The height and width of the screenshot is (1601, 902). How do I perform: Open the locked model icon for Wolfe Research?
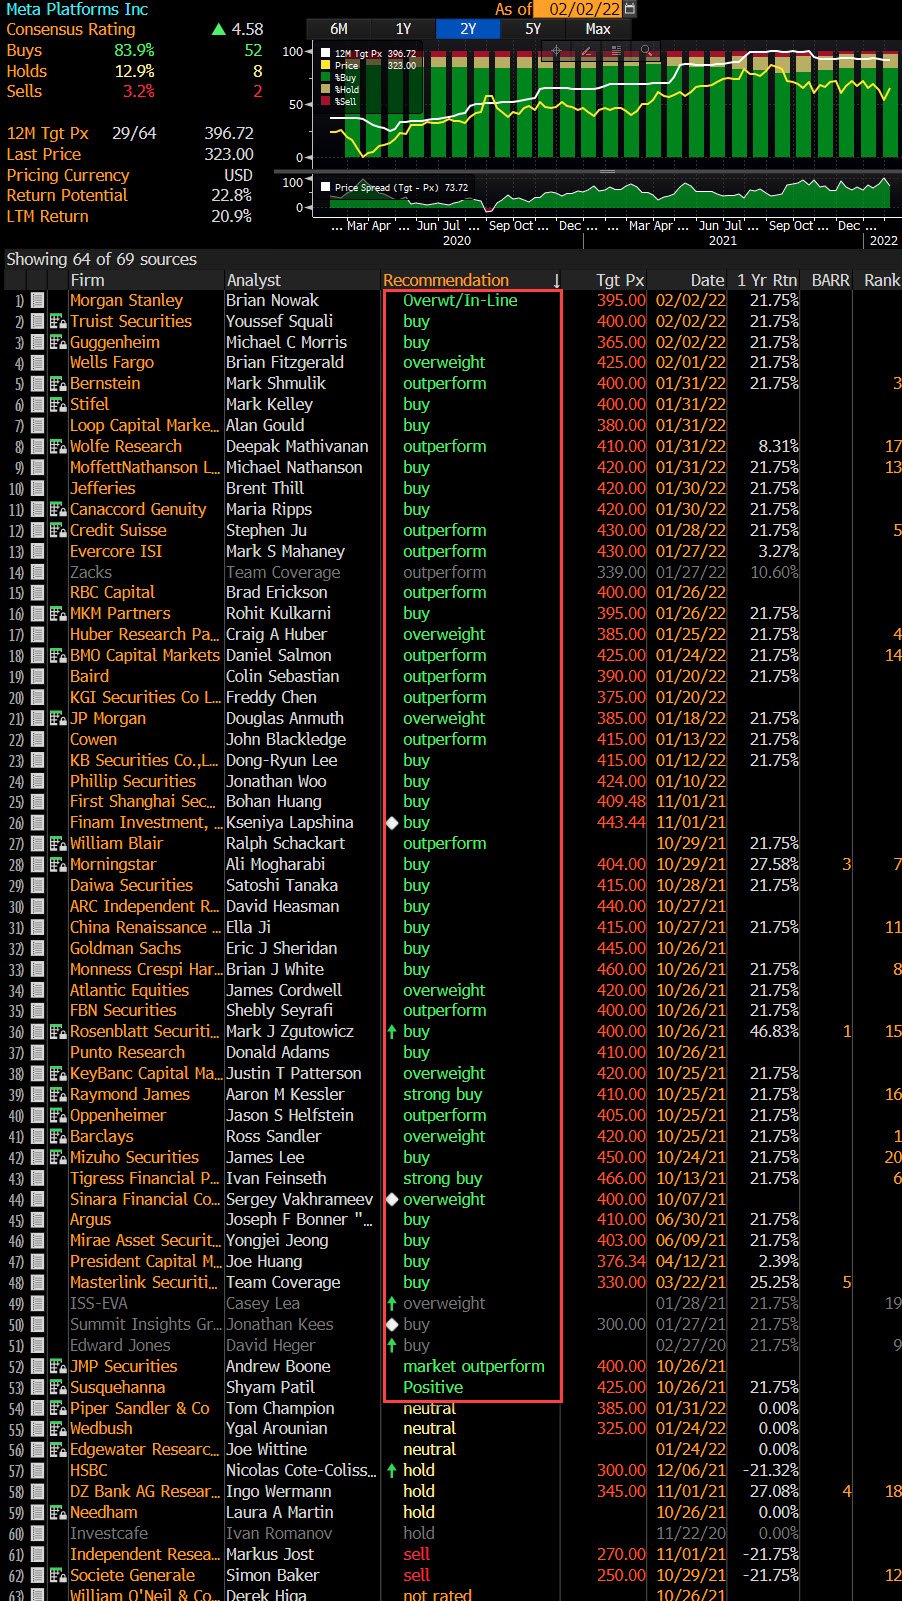(x=57, y=447)
